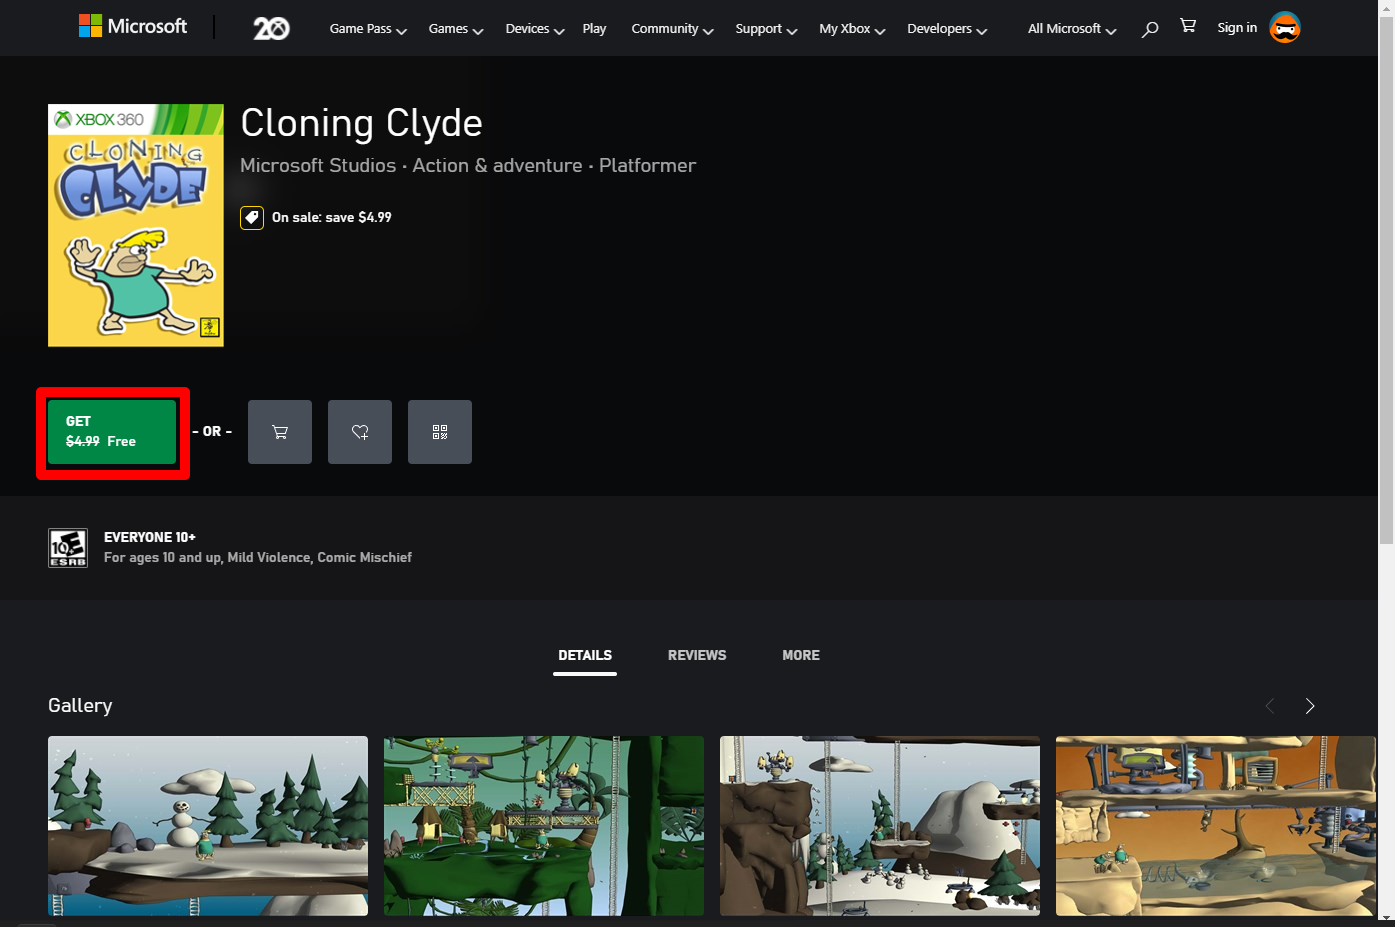Open the orange laboratory gallery screenshot
The height and width of the screenshot is (927, 1395).
pyautogui.click(x=1216, y=826)
